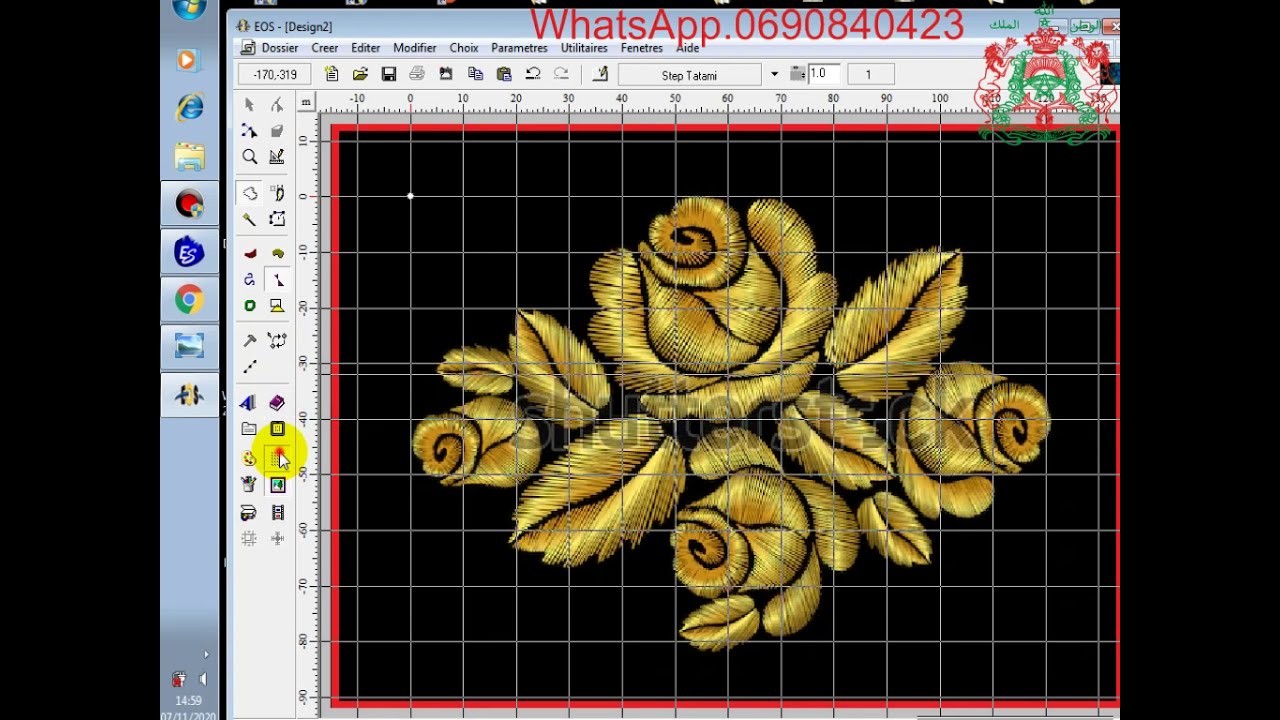This screenshot has height=720, width=1280.
Task: Pick the green ring shape tool
Action: [249, 306]
